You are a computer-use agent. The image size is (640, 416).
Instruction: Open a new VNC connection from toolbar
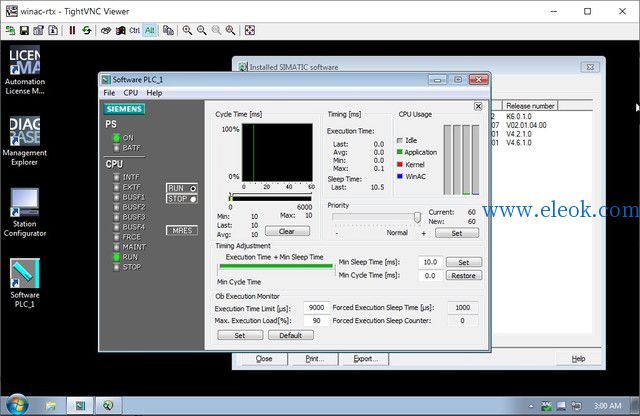pyautogui.click(x=10, y=30)
